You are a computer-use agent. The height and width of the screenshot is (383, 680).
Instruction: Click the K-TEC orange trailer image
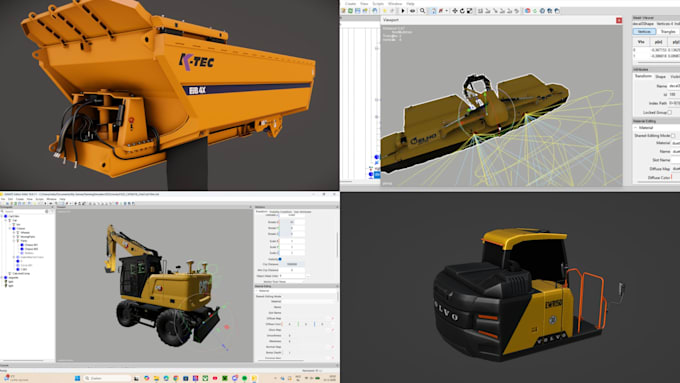coord(170,95)
